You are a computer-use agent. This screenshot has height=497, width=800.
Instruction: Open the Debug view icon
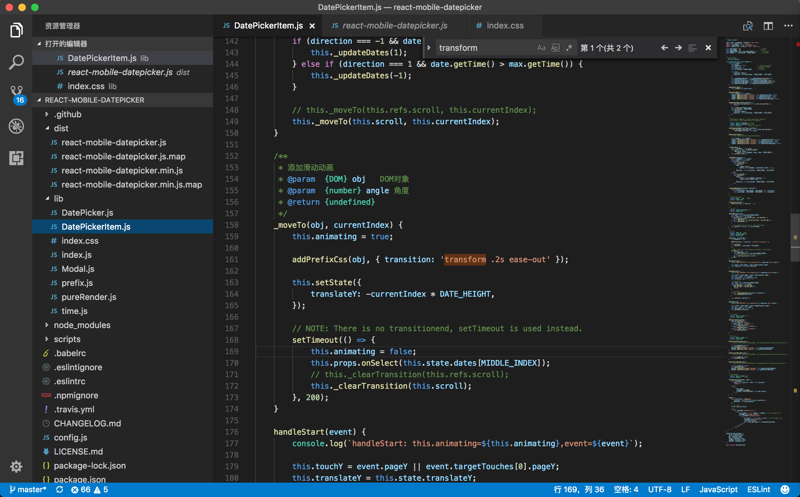coord(16,126)
